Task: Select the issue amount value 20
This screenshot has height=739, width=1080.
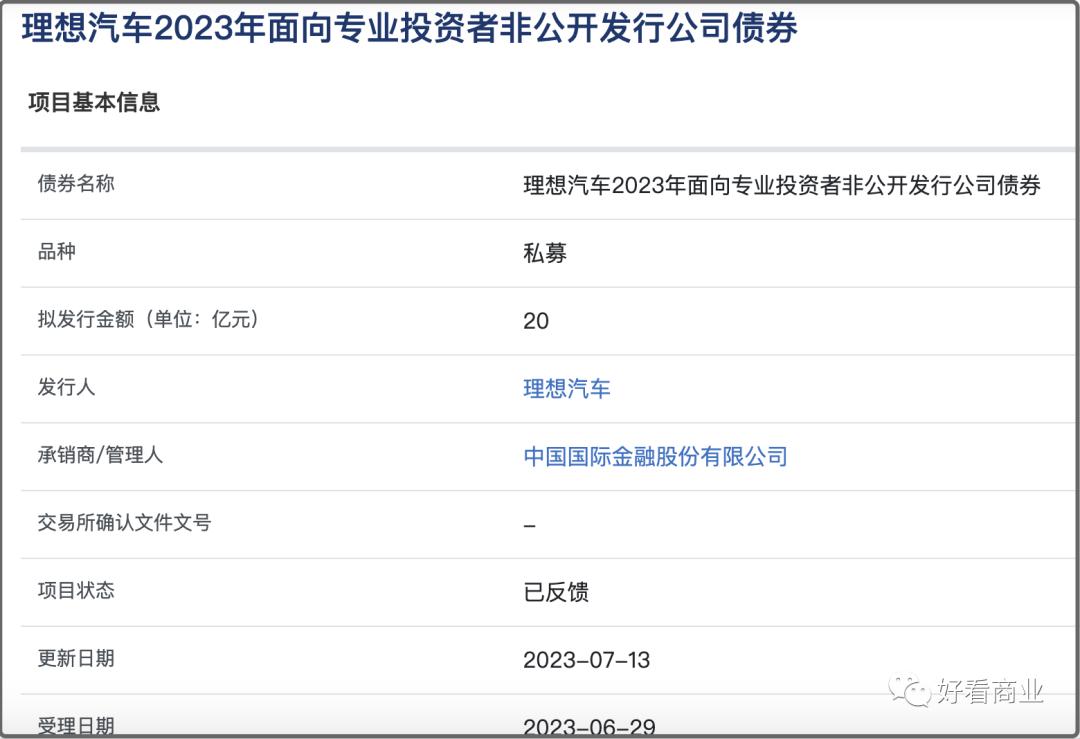Action: [536, 321]
